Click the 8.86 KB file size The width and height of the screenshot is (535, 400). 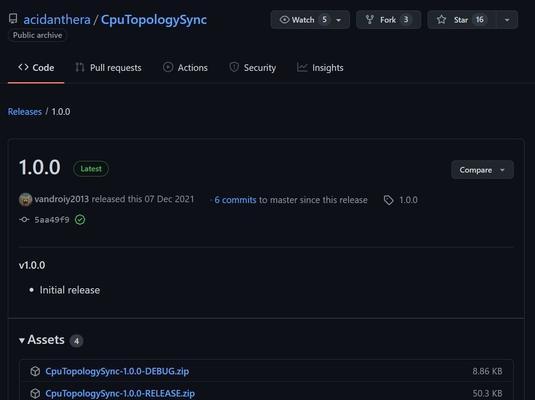click(x=487, y=371)
